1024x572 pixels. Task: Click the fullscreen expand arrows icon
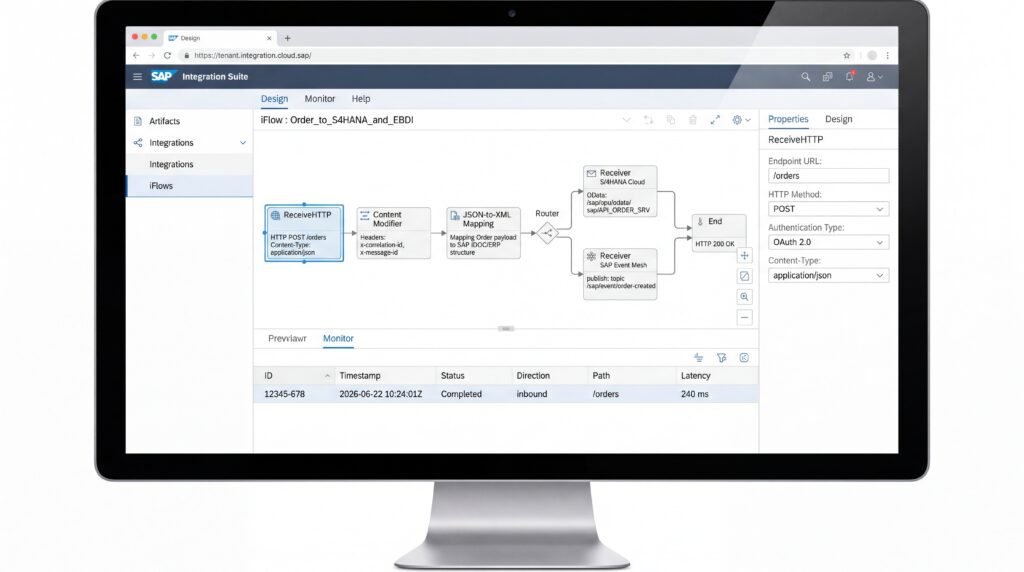click(715, 120)
